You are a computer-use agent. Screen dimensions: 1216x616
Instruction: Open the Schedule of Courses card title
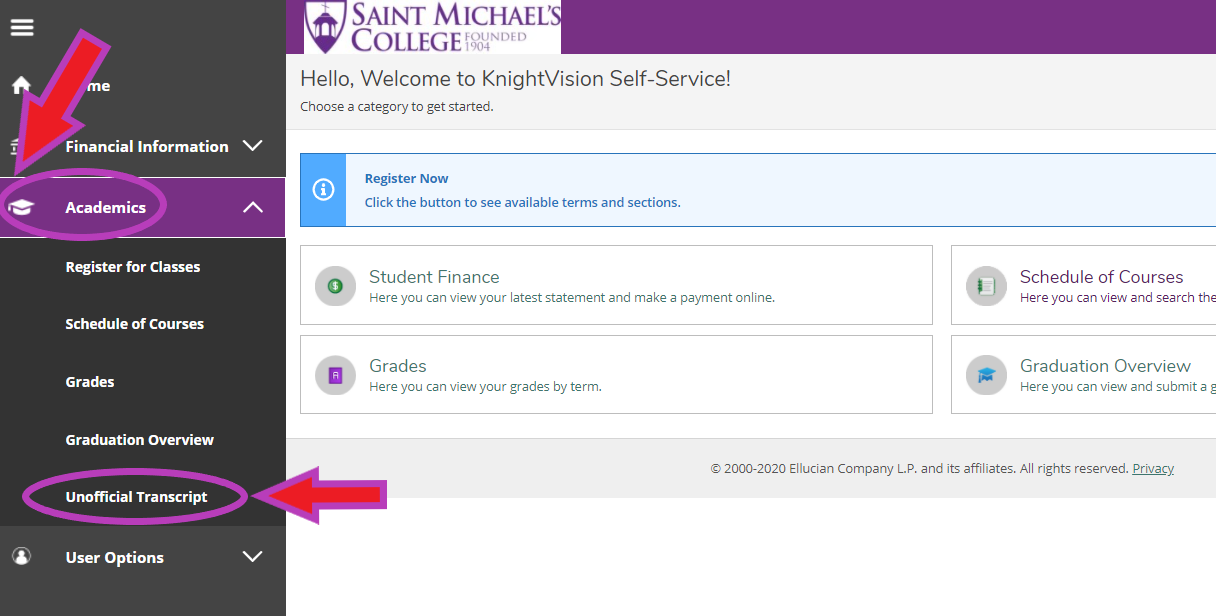pos(1102,277)
